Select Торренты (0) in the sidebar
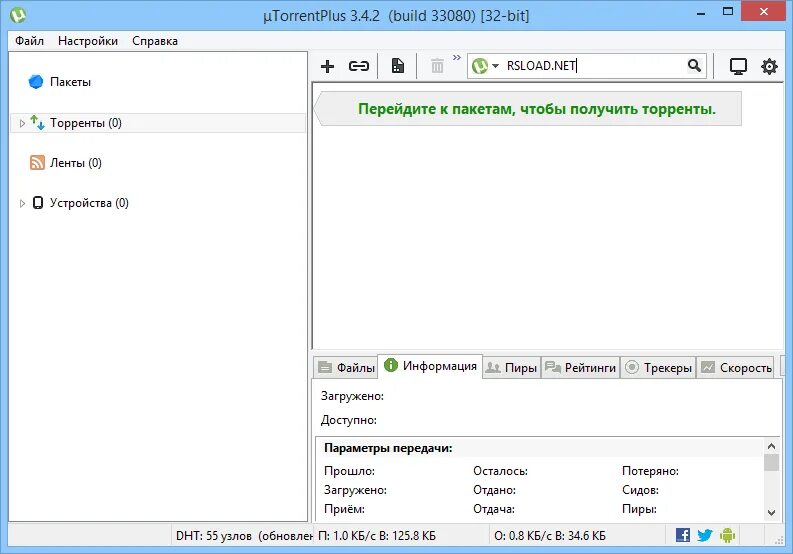This screenshot has height=554, width=793. point(86,123)
